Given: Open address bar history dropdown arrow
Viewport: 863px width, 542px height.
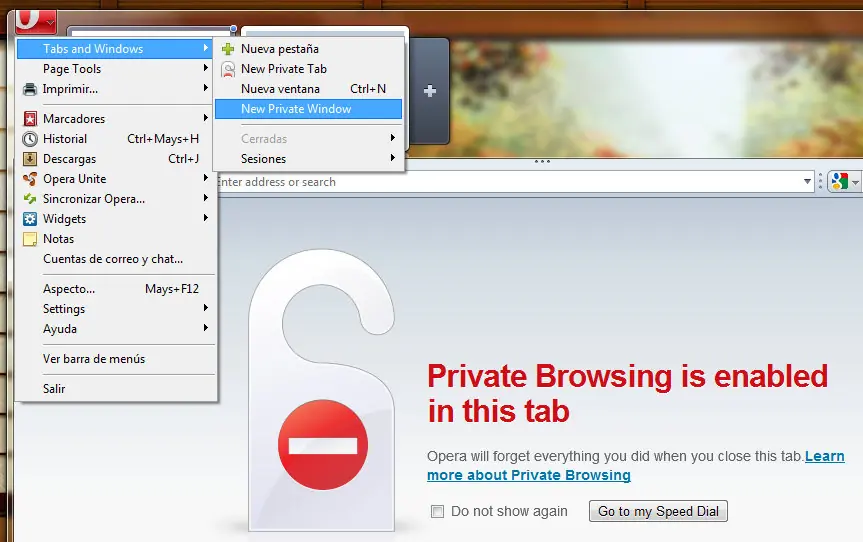Looking at the screenshot, I should 807,182.
